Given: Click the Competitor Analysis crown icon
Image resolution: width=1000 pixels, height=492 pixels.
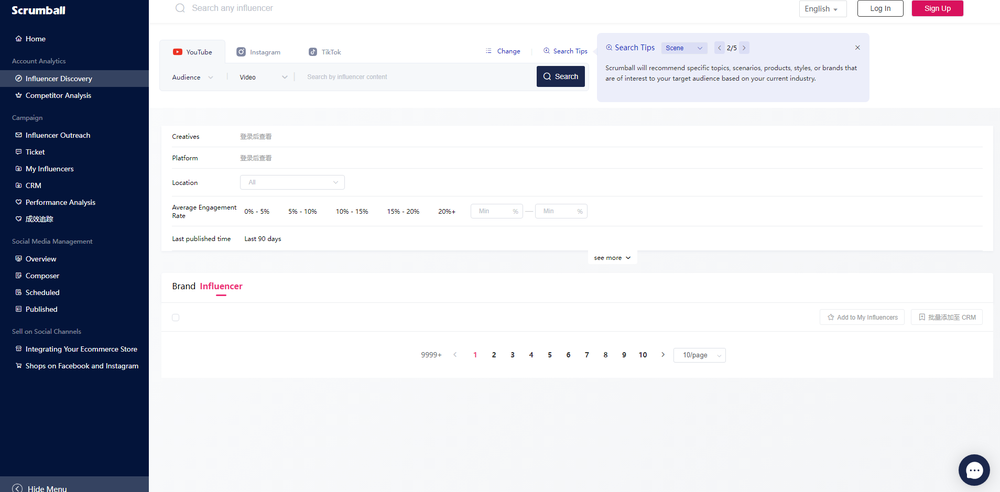Looking at the screenshot, I should (18, 96).
